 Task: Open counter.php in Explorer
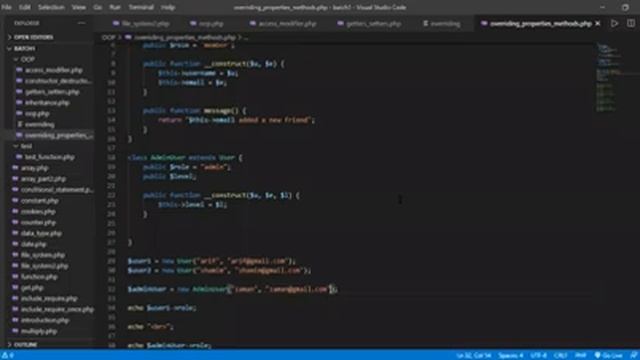tap(38, 222)
